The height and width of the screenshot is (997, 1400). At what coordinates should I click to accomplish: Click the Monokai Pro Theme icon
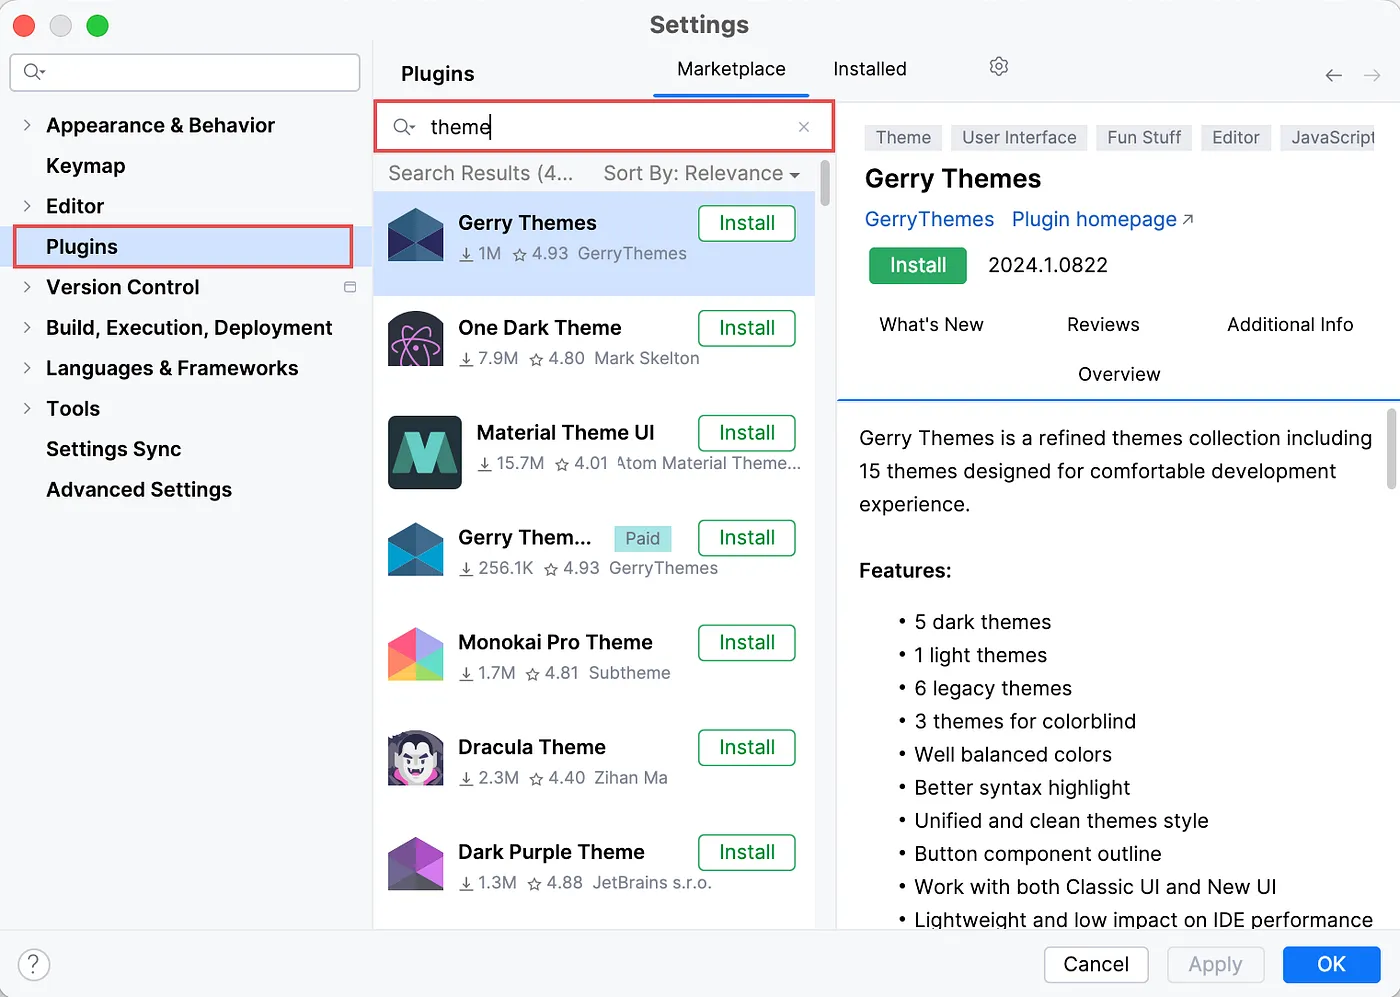pyautogui.click(x=415, y=655)
